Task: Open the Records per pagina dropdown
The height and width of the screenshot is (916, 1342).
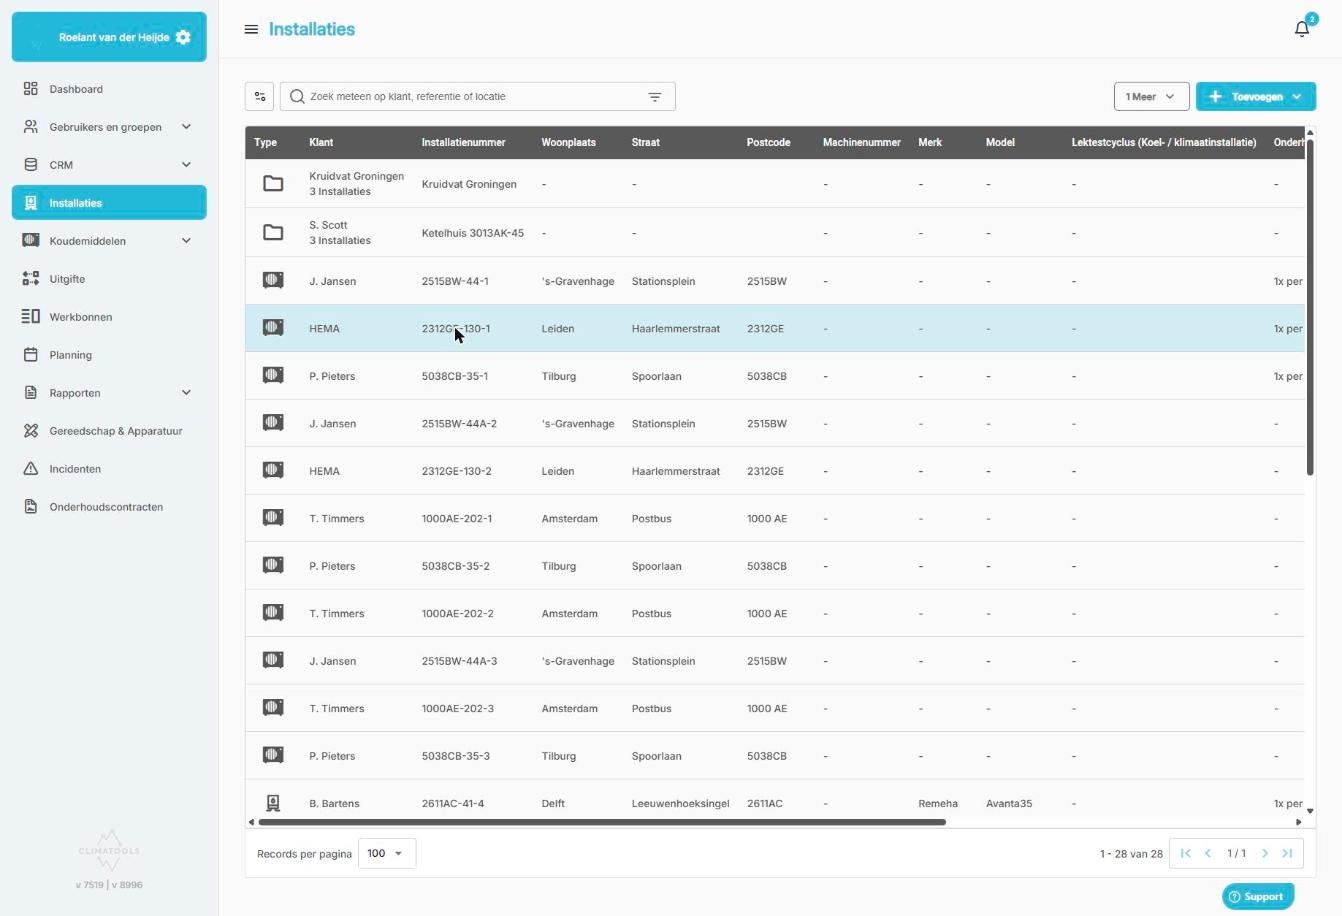Action: tap(387, 853)
